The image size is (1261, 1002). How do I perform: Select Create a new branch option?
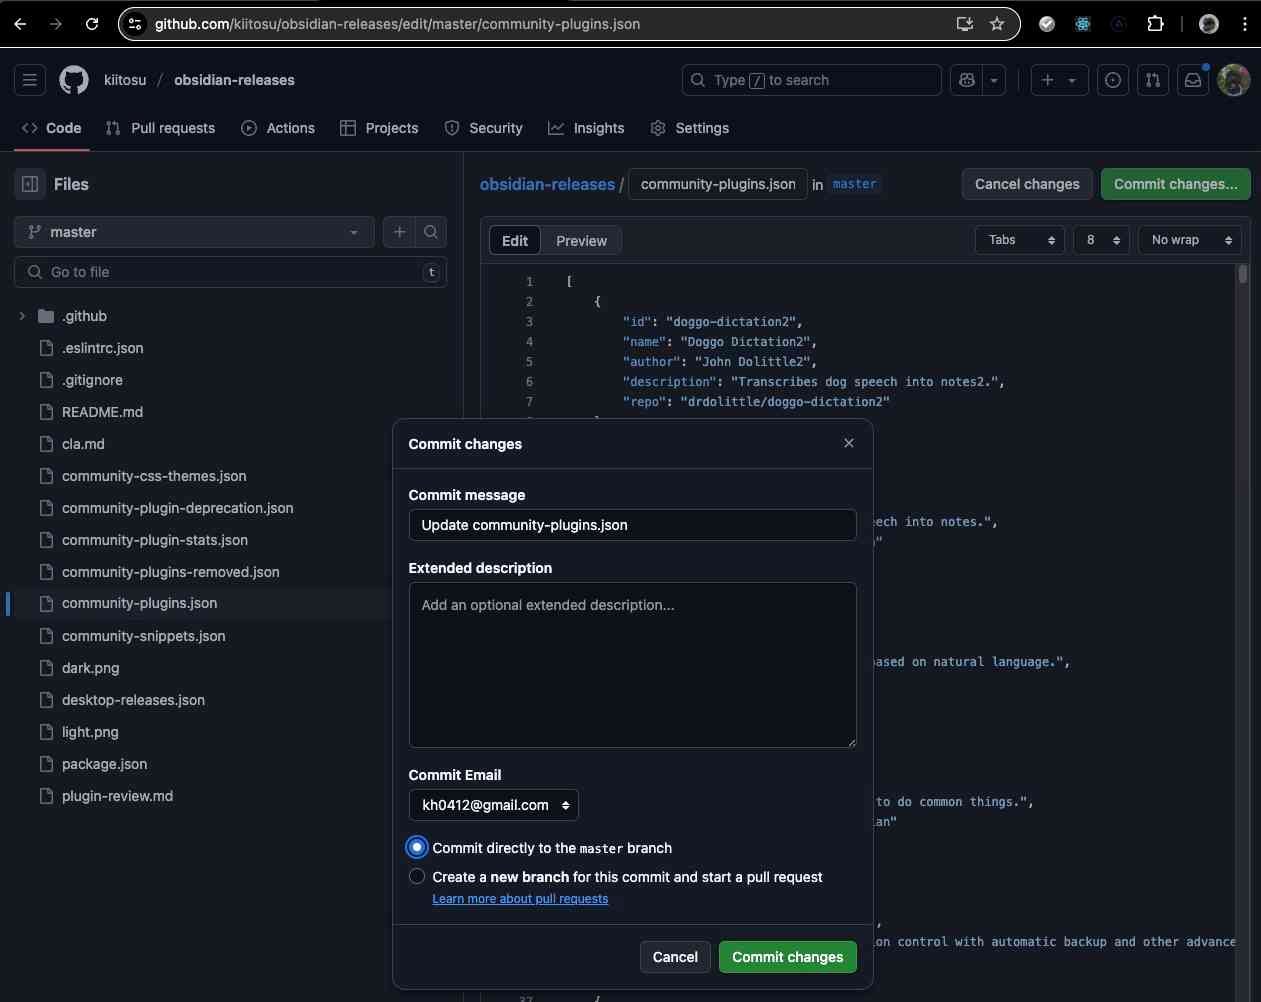(x=417, y=877)
